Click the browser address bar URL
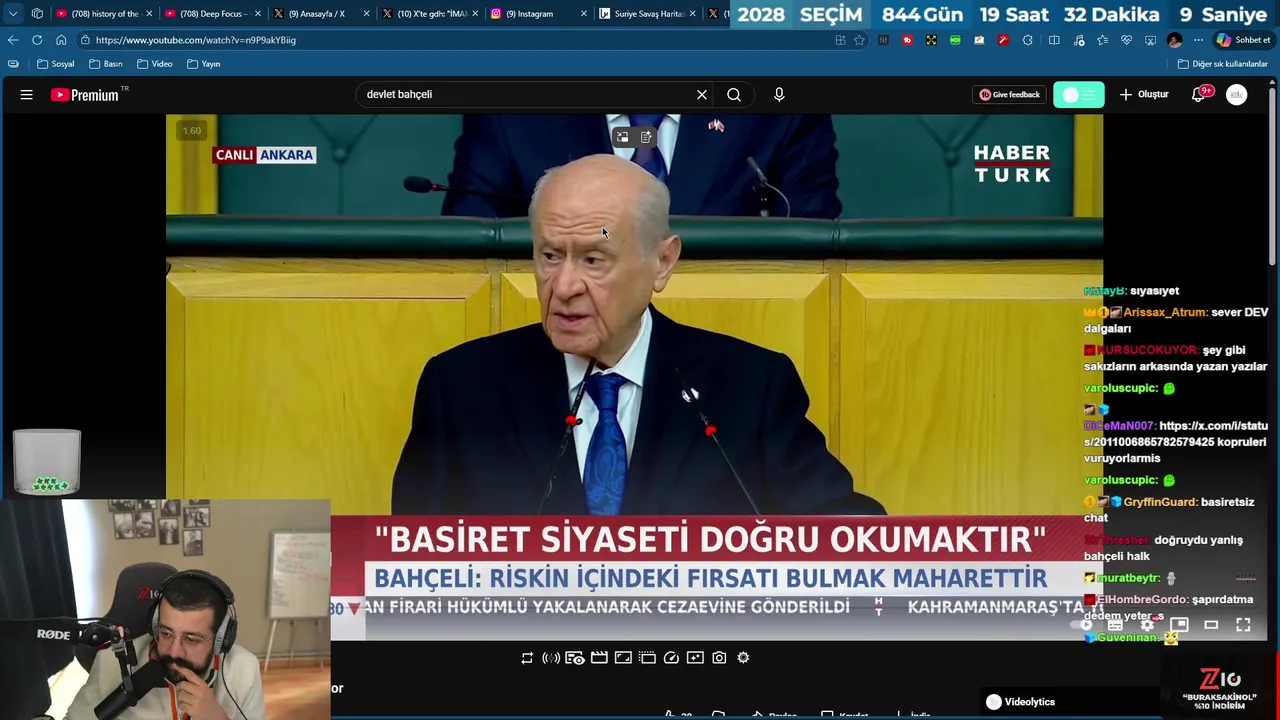The height and width of the screenshot is (720, 1280). 196,40
